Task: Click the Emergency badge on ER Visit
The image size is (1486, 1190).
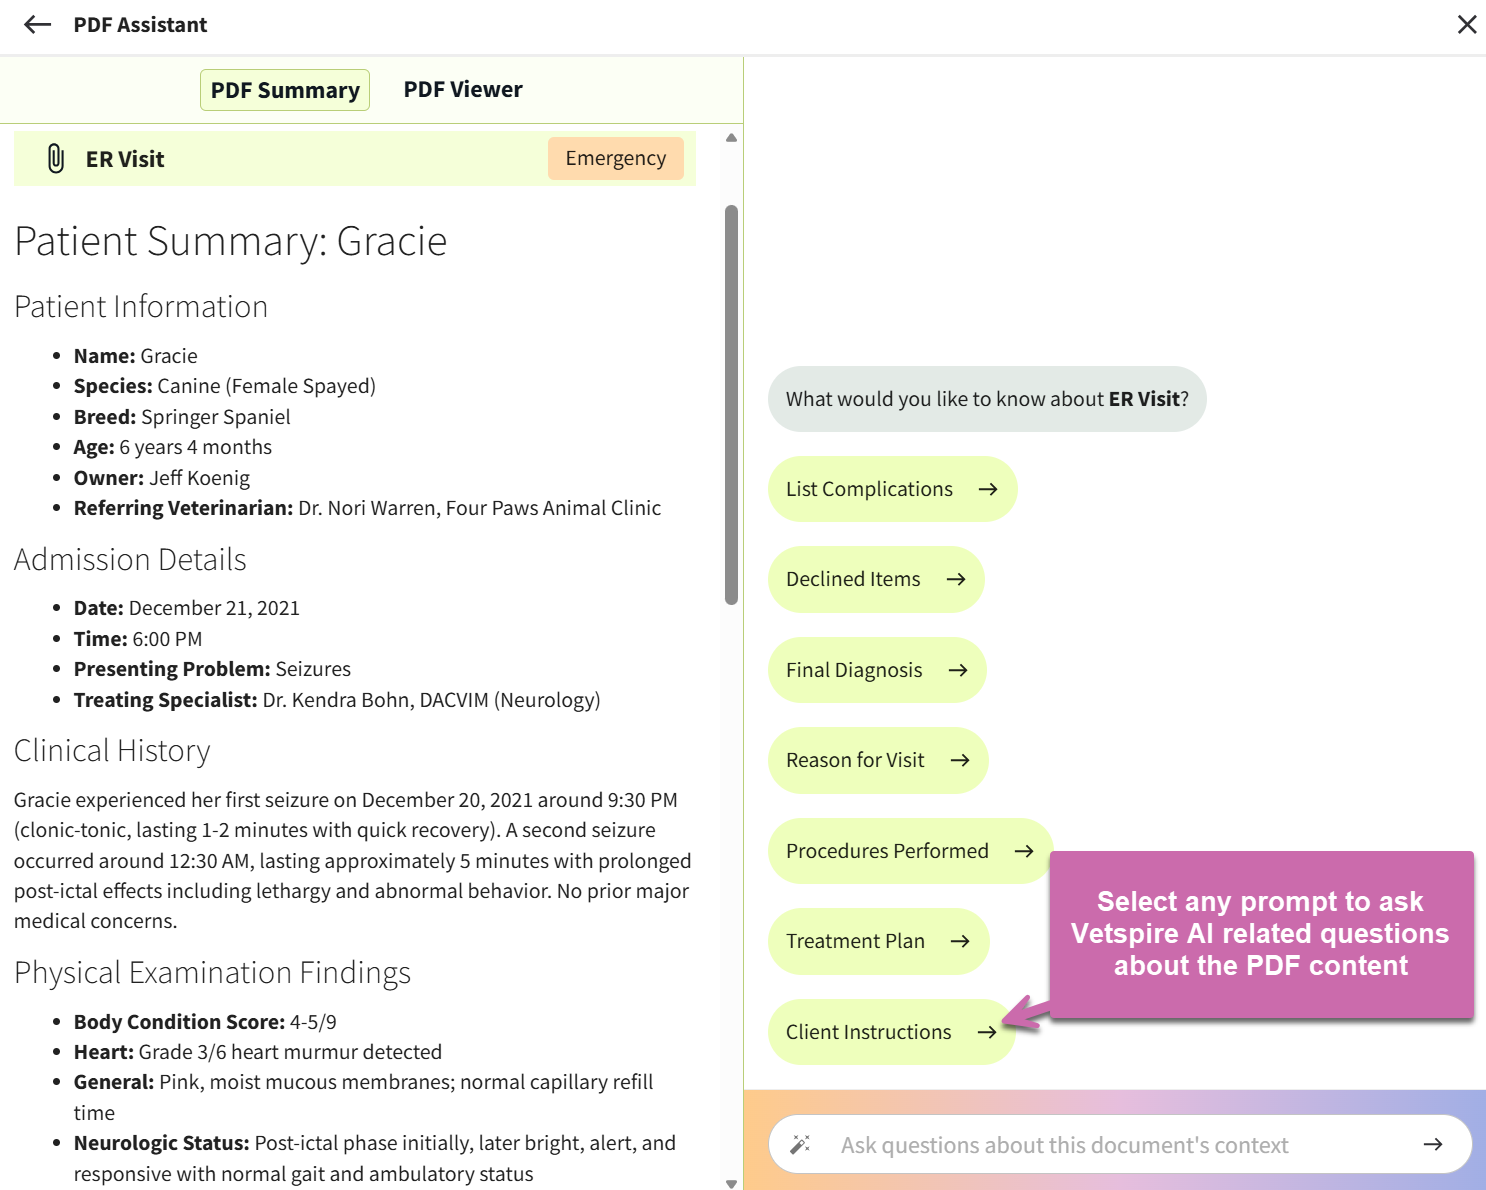Action: [x=615, y=157]
